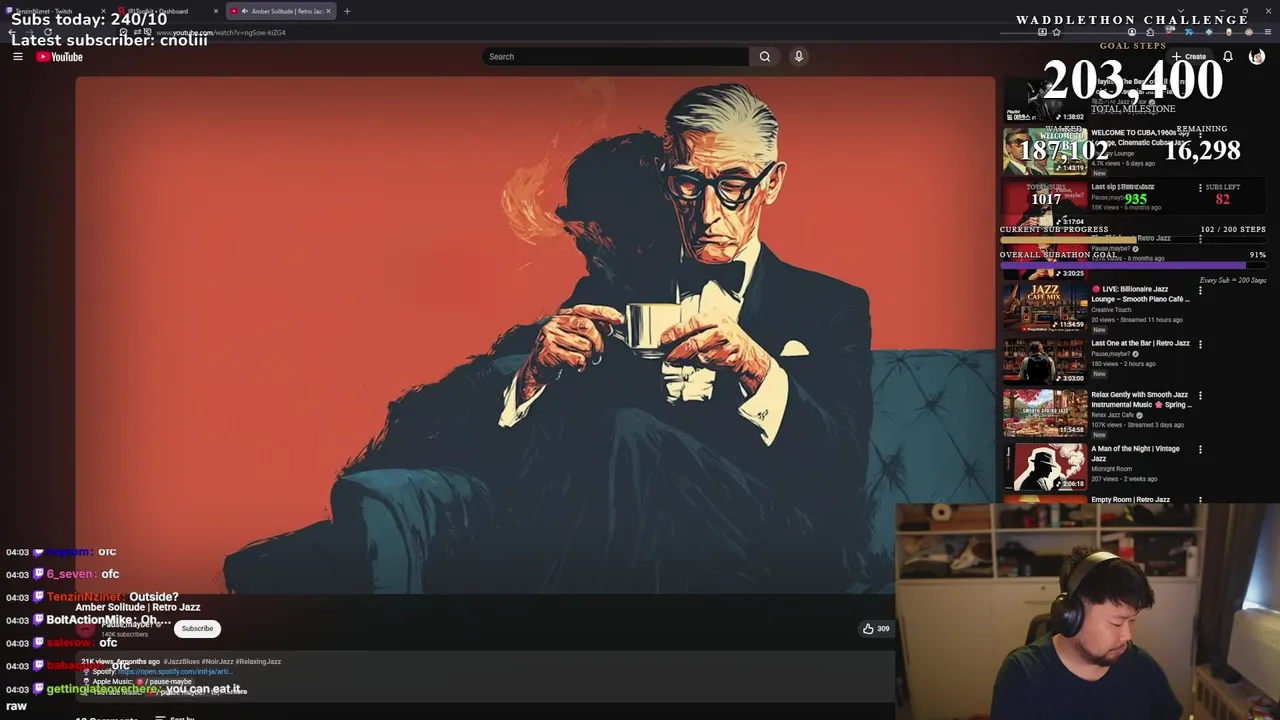Viewport: 1280px width, 720px height.
Task: Go to YouTube home via the logo
Action: coord(60,56)
